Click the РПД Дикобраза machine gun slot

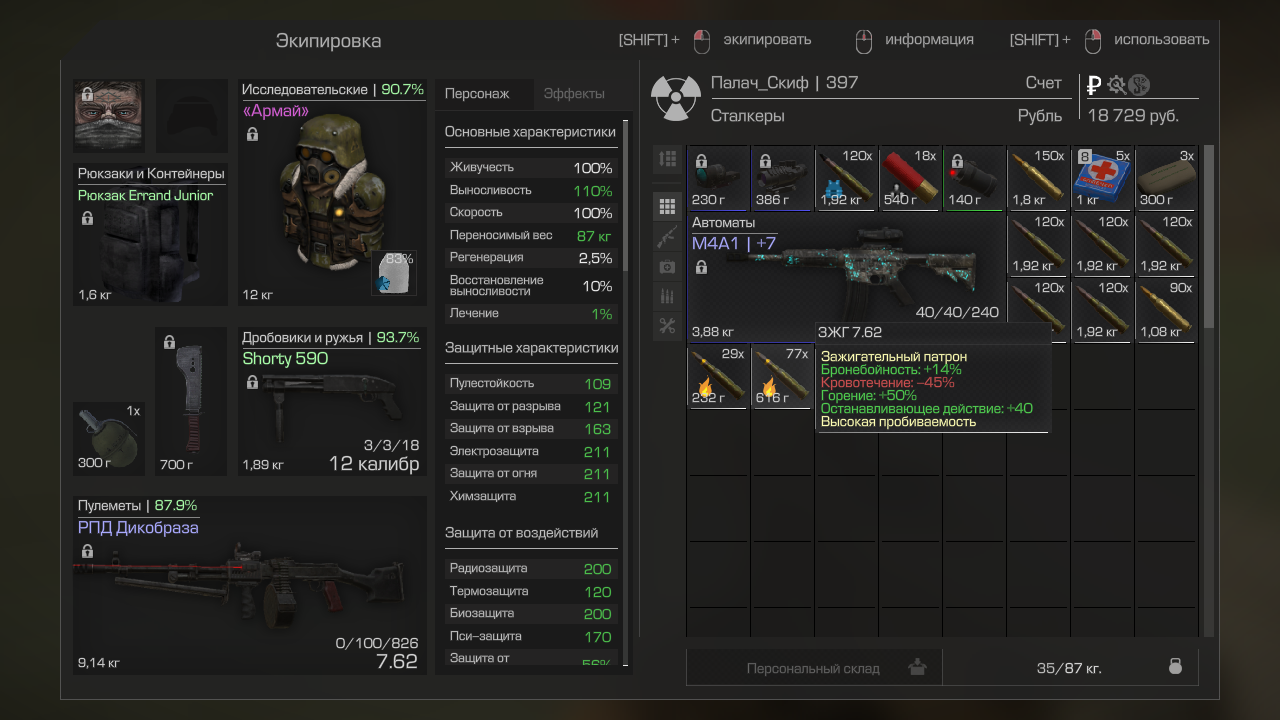tap(250, 585)
